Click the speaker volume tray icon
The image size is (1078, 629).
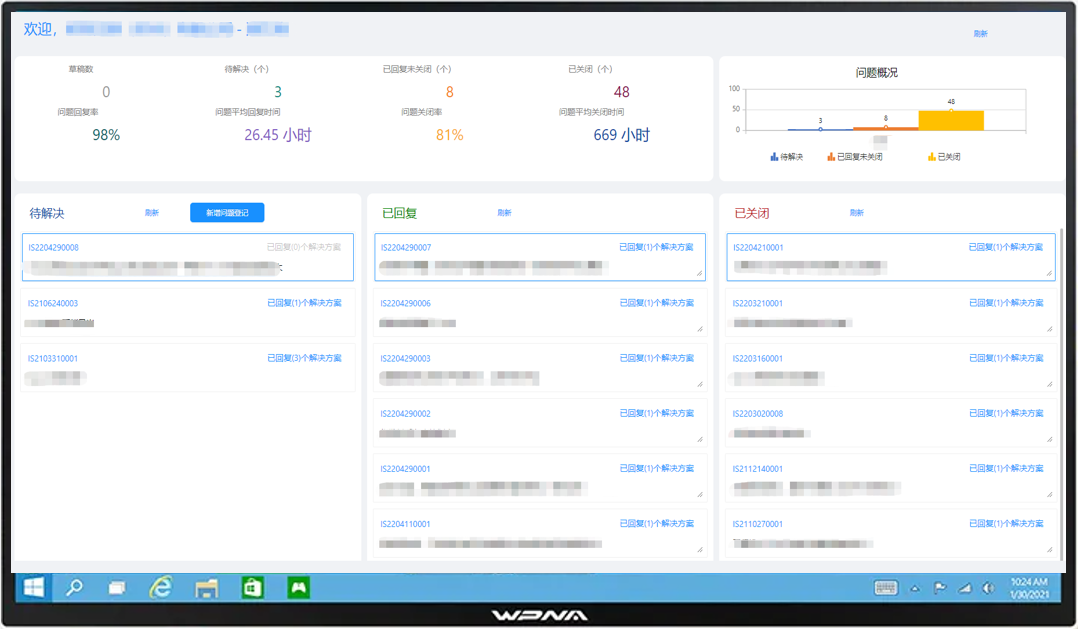(988, 588)
